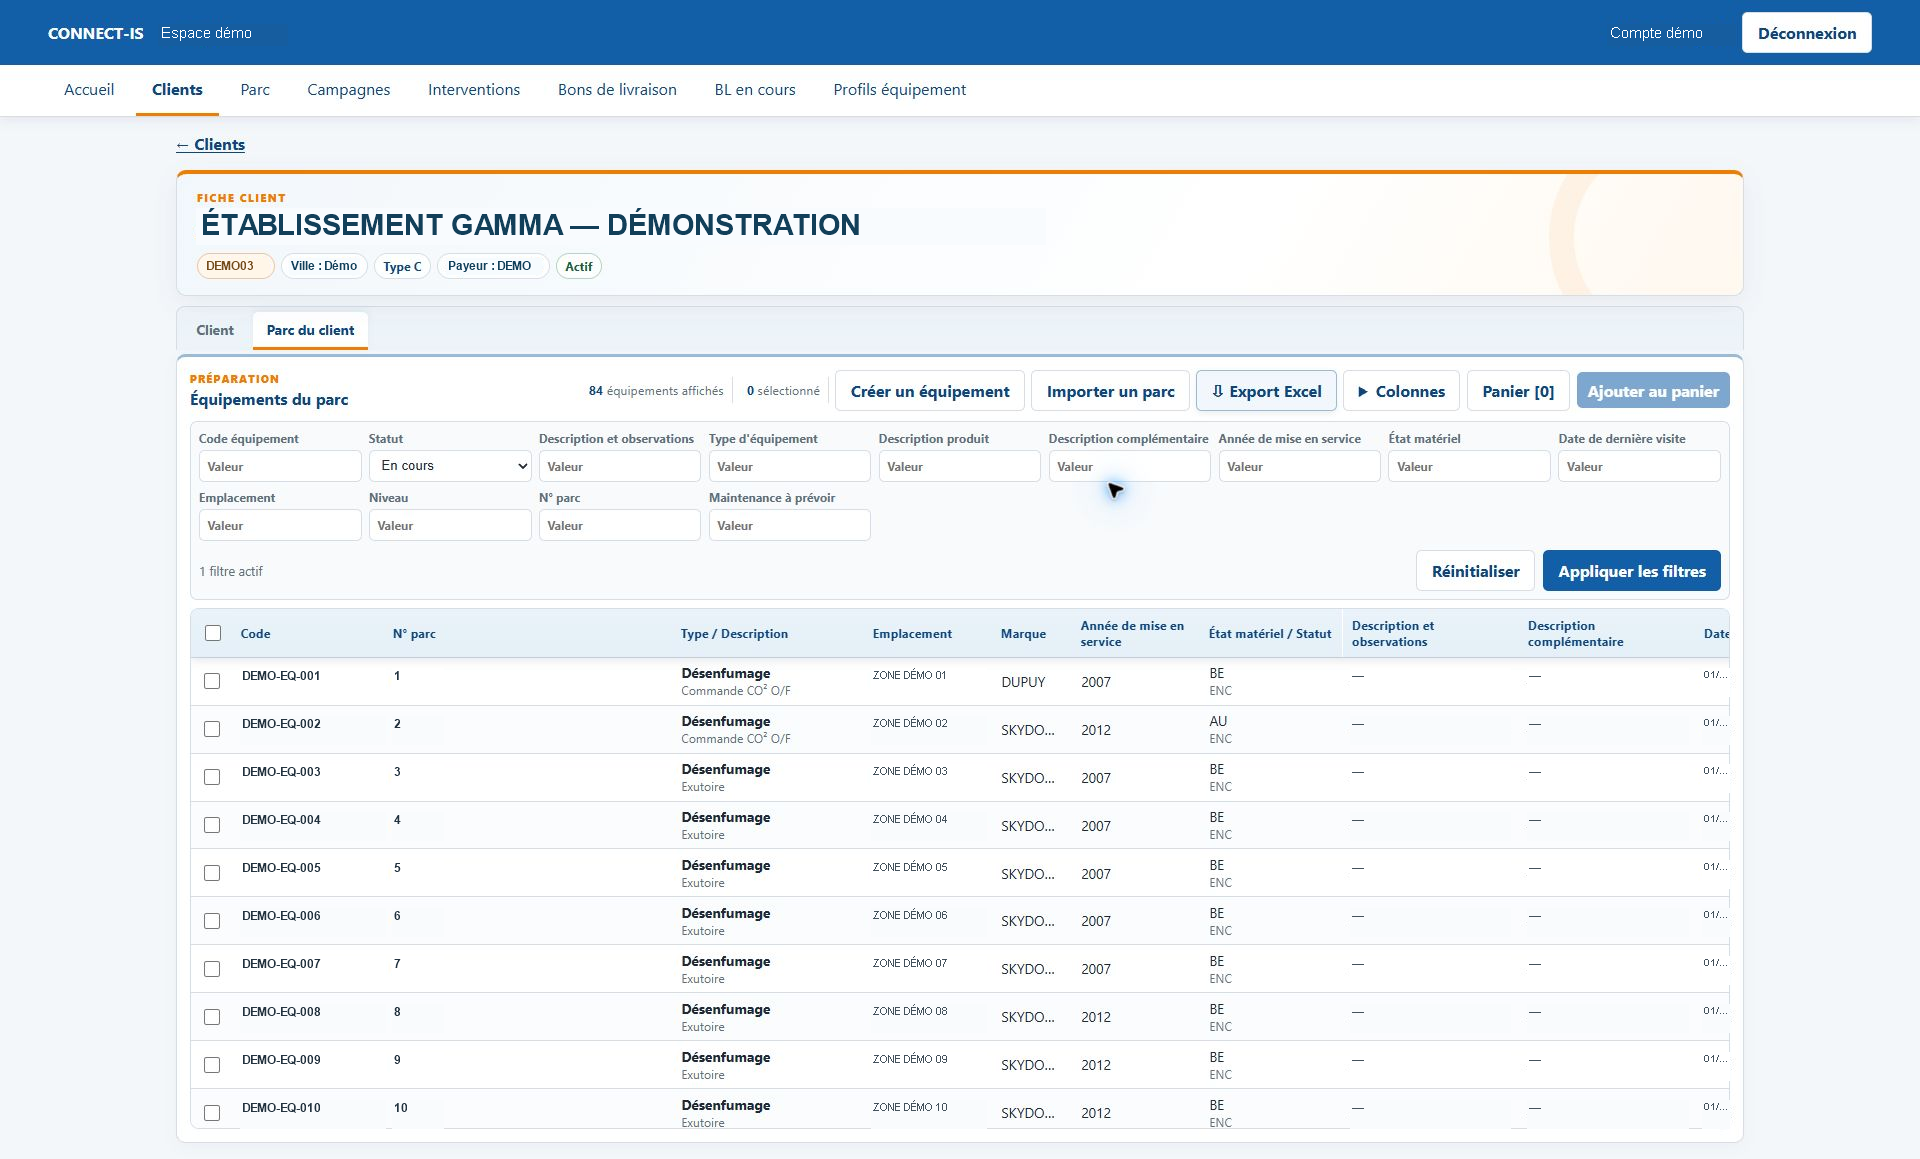Viewport: 1920px width, 1159px height.
Task: Focus the Maintenance à prévoir field
Action: pyautogui.click(x=790, y=525)
